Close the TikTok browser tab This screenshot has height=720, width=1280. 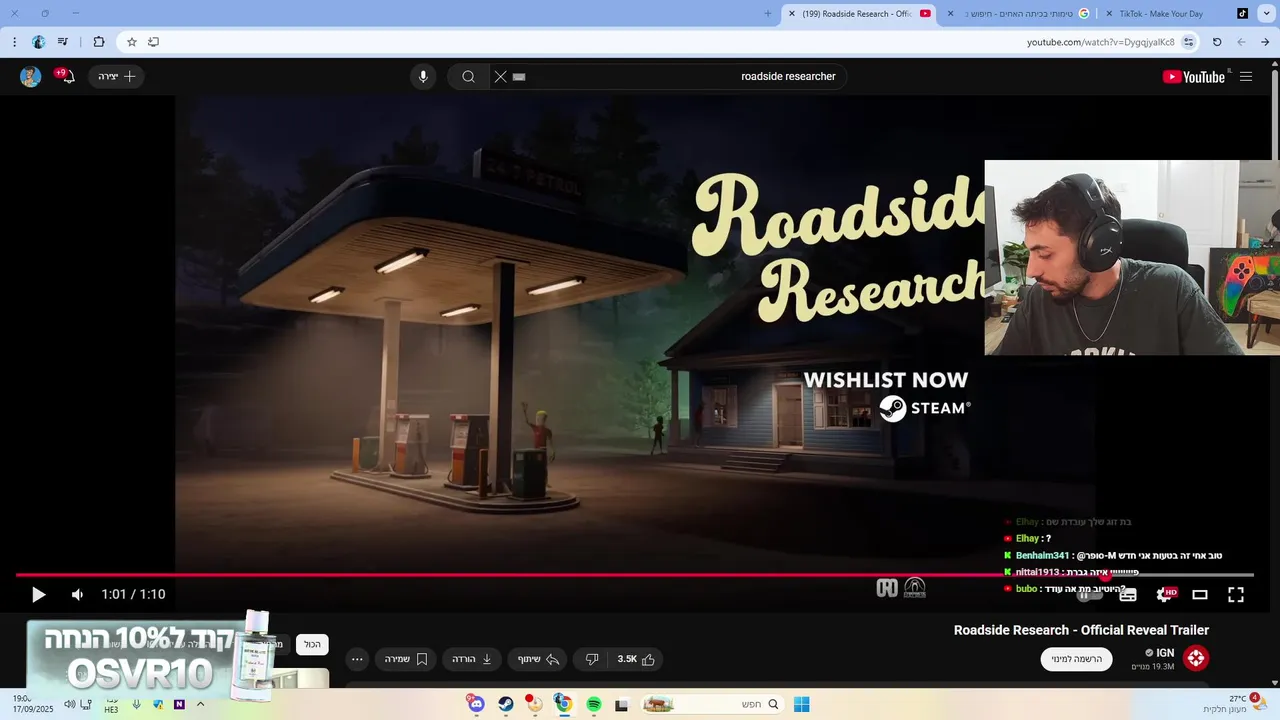(1109, 14)
